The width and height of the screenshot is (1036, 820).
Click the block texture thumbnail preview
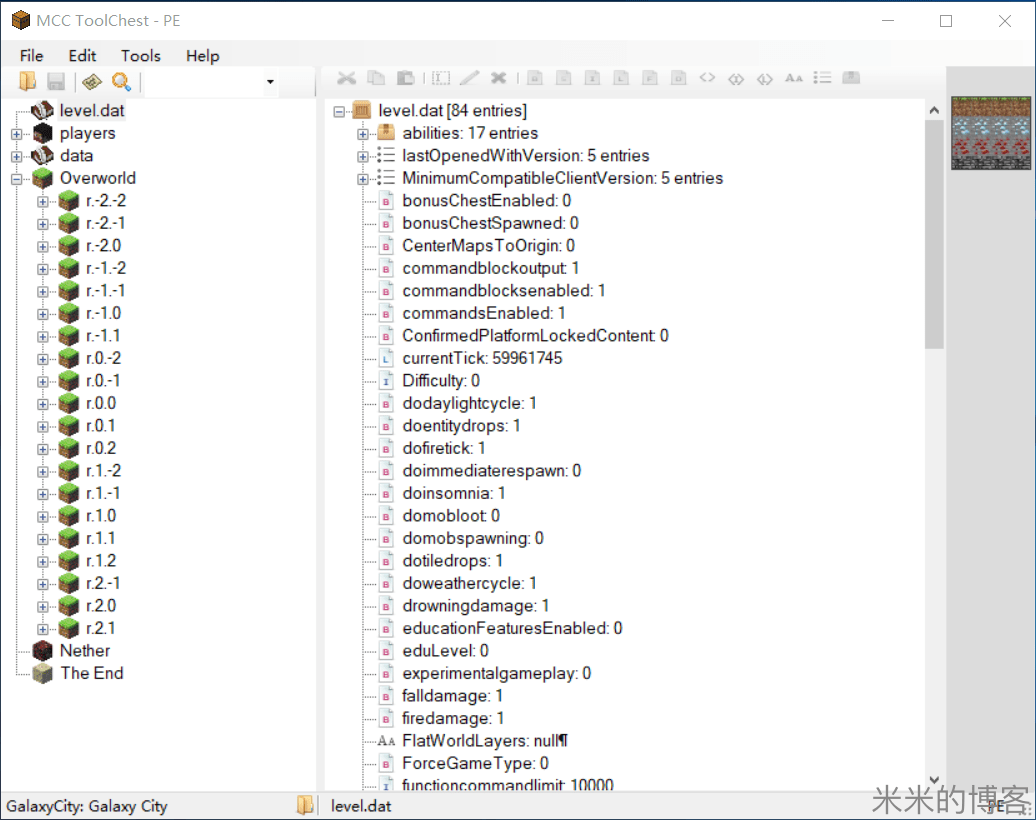(x=990, y=133)
